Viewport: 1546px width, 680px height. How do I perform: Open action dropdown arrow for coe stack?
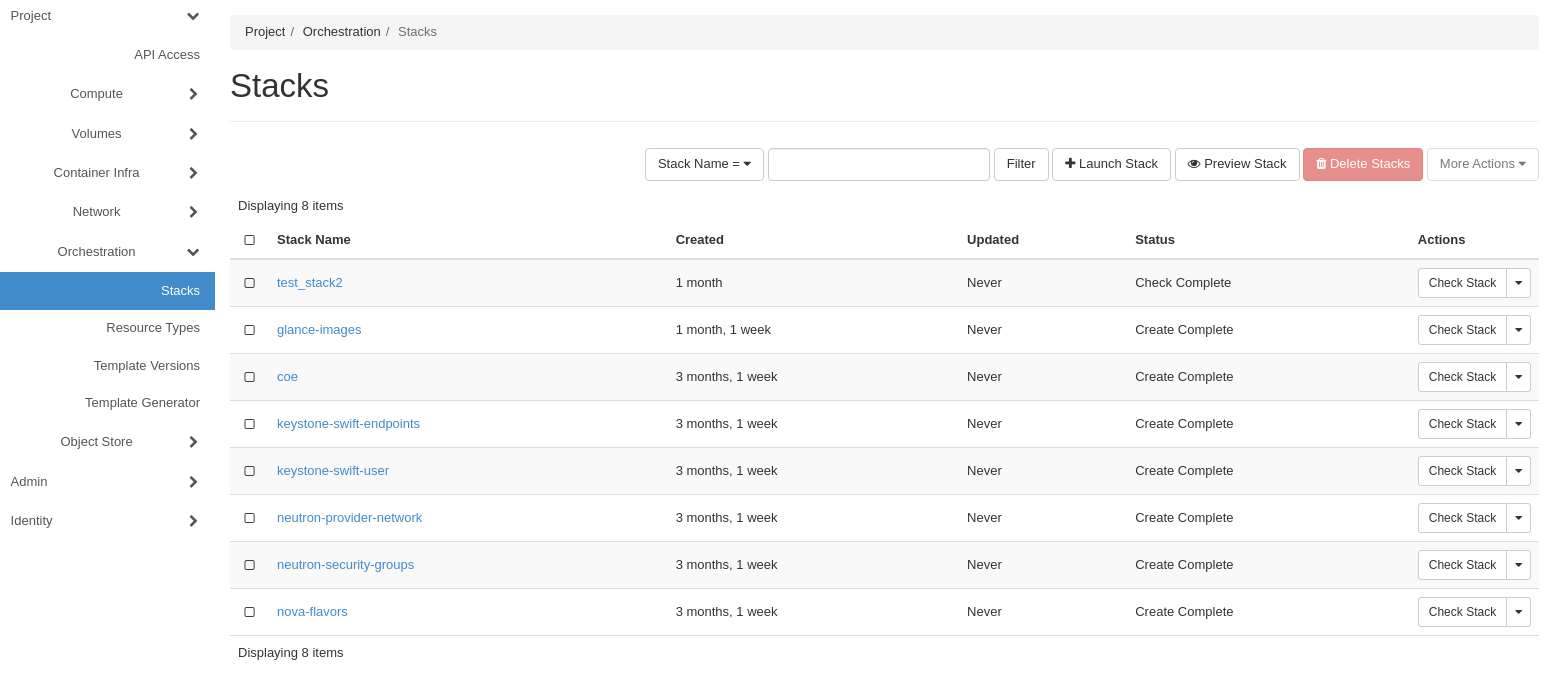click(x=1518, y=377)
